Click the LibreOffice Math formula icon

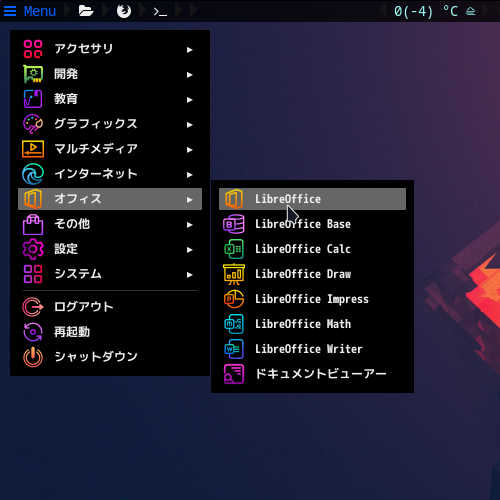[x=234, y=324]
